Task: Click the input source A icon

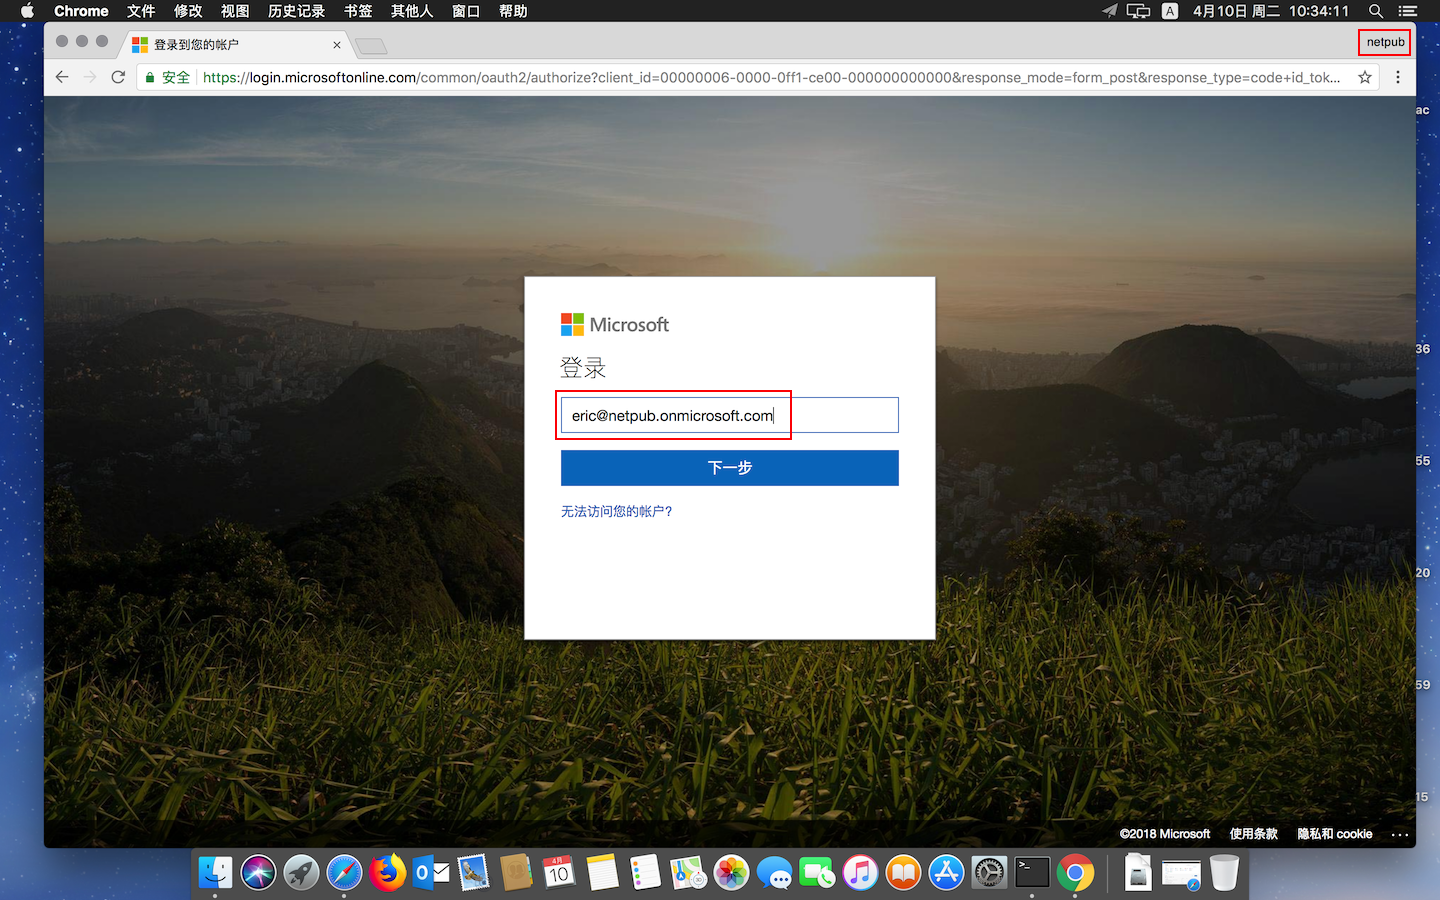Action: tap(1170, 11)
